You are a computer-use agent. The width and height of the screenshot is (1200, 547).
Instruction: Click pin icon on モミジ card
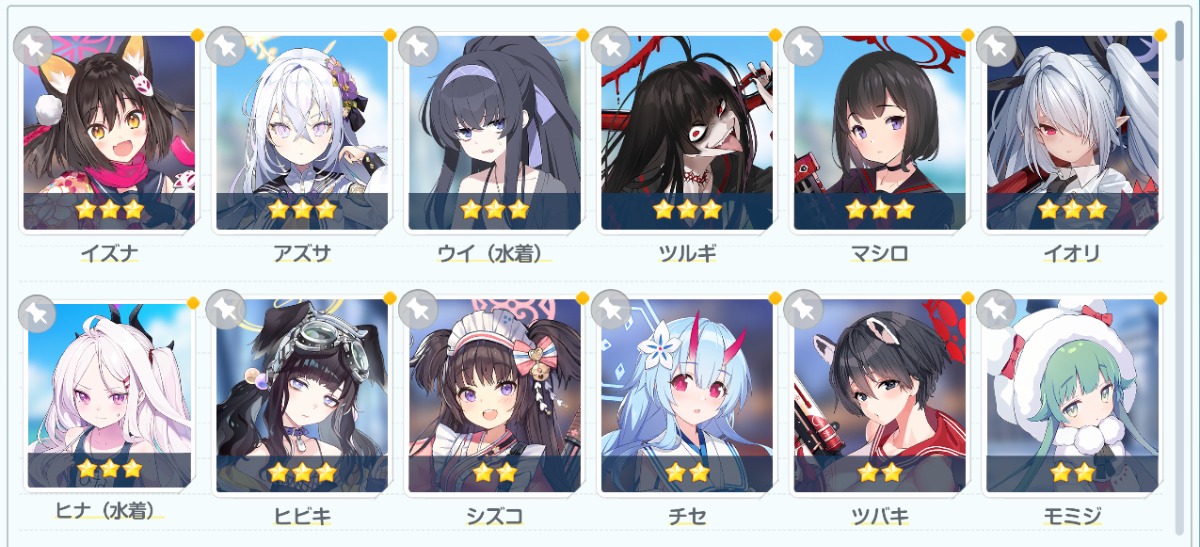point(995,310)
